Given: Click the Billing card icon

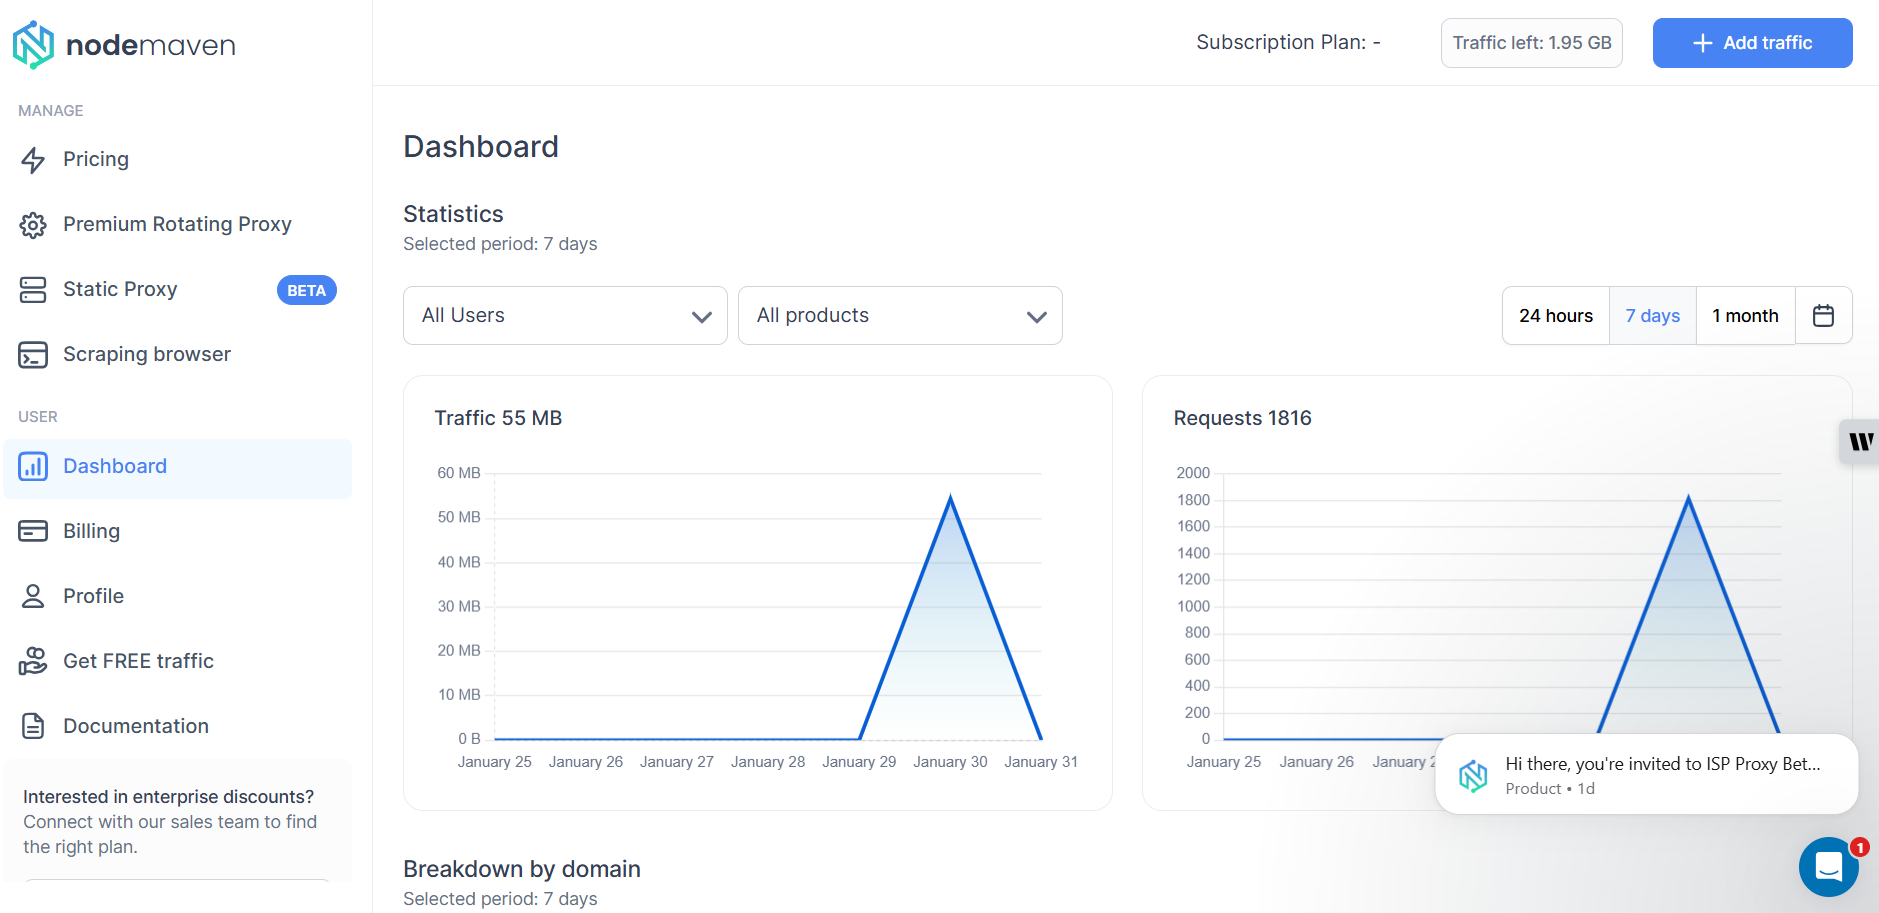Looking at the screenshot, I should (33, 530).
